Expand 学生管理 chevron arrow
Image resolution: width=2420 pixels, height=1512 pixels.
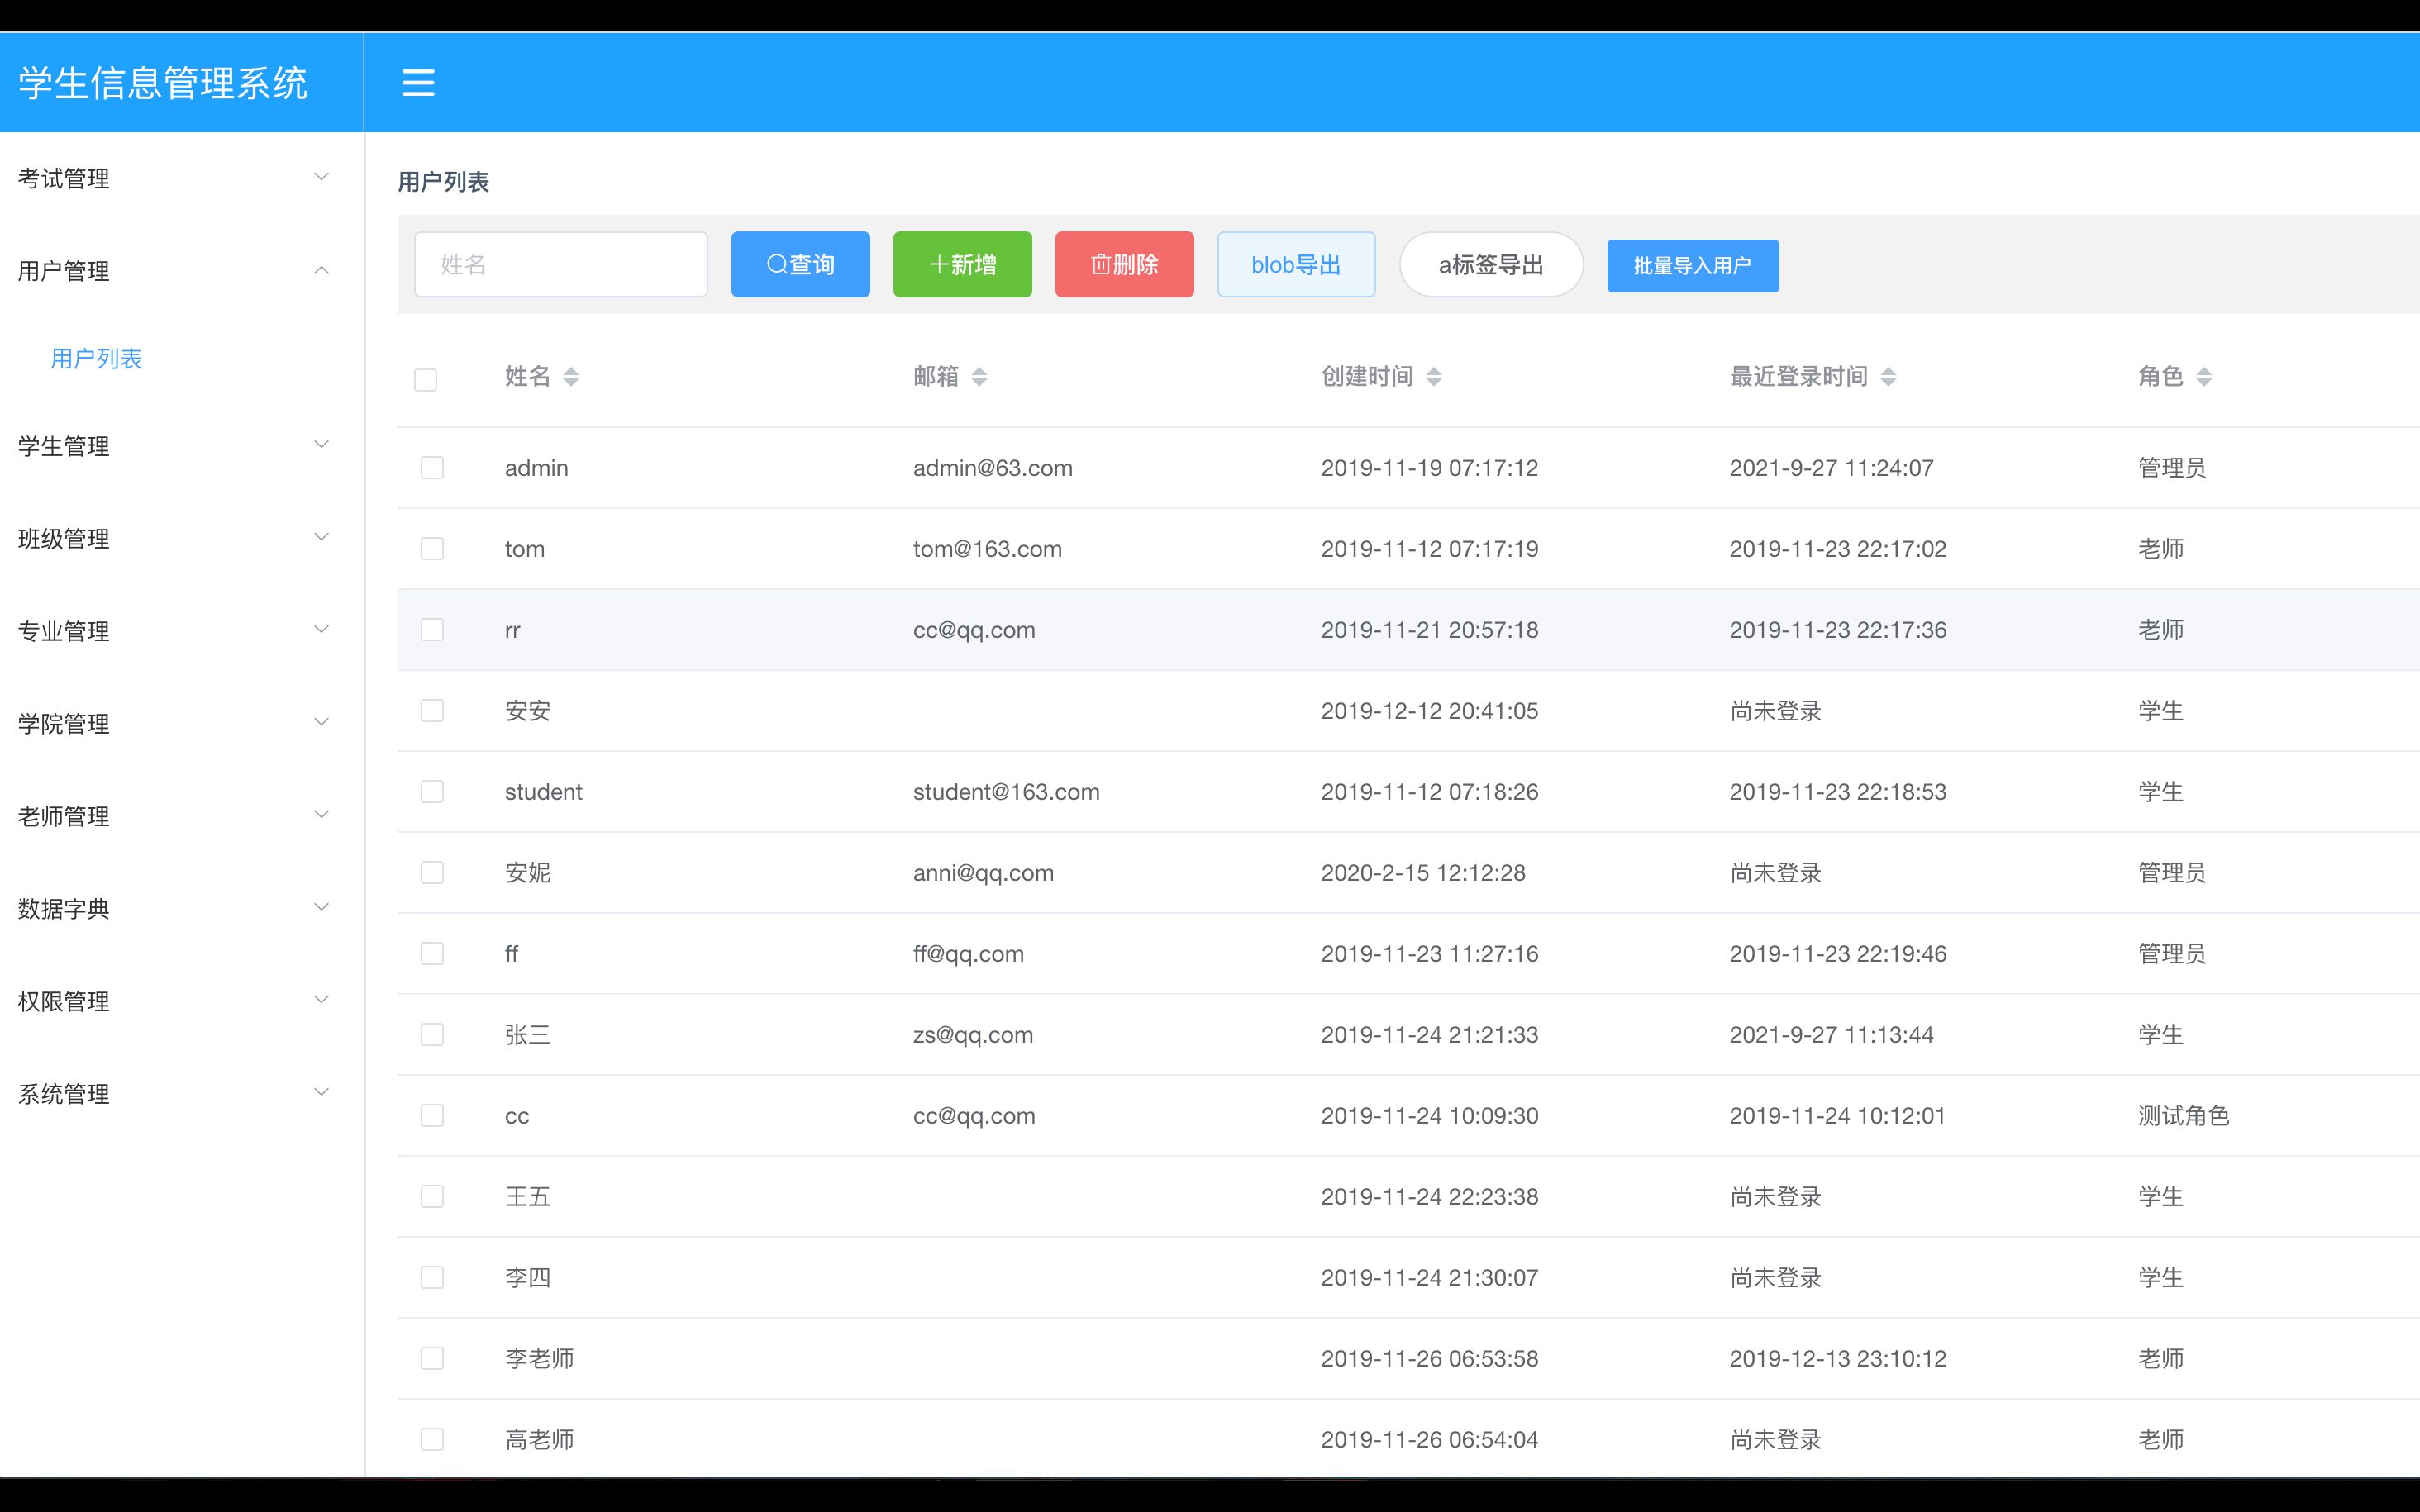[321, 445]
